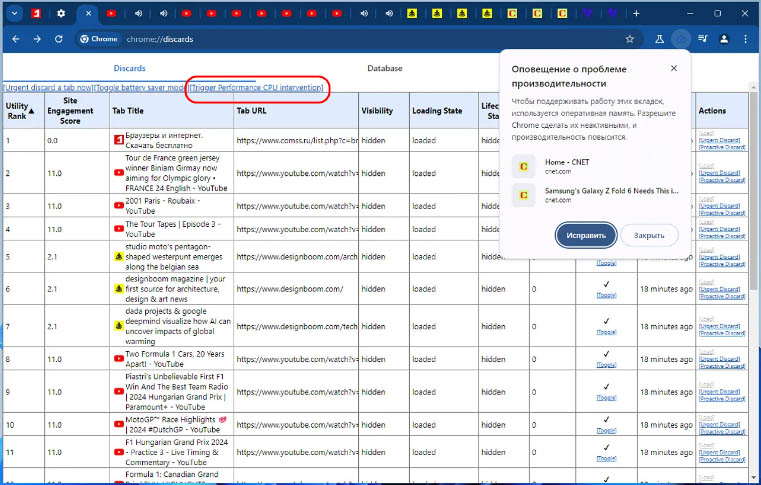Image resolution: width=761 pixels, height=485 pixels.
Task: Switch to the settings gear tab
Action: pyautogui.click(x=61, y=14)
